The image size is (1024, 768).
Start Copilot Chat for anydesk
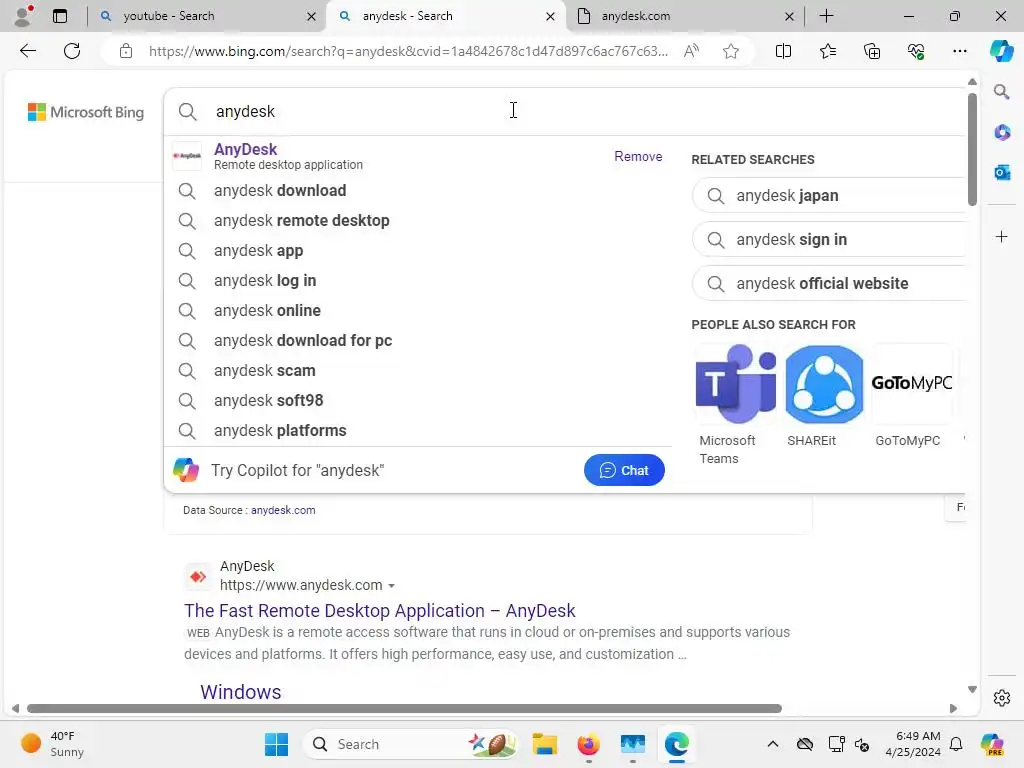[x=624, y=470]
